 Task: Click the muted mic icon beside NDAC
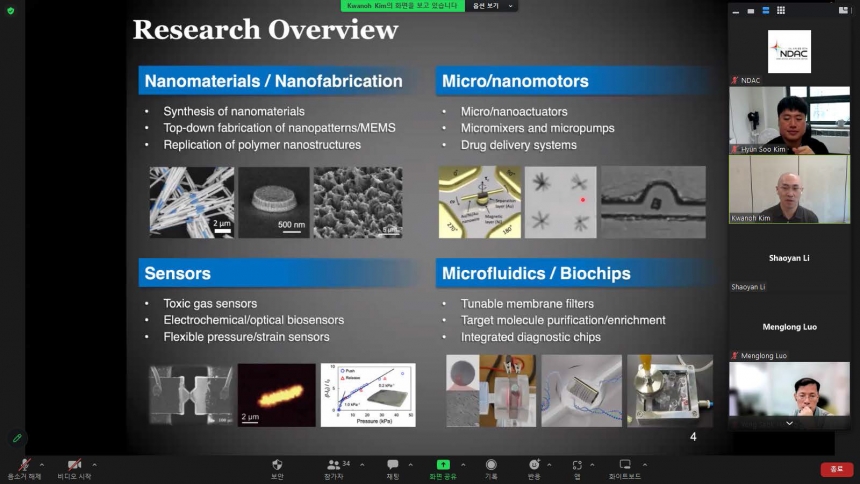pyautogui.click(x=735, y=80)
